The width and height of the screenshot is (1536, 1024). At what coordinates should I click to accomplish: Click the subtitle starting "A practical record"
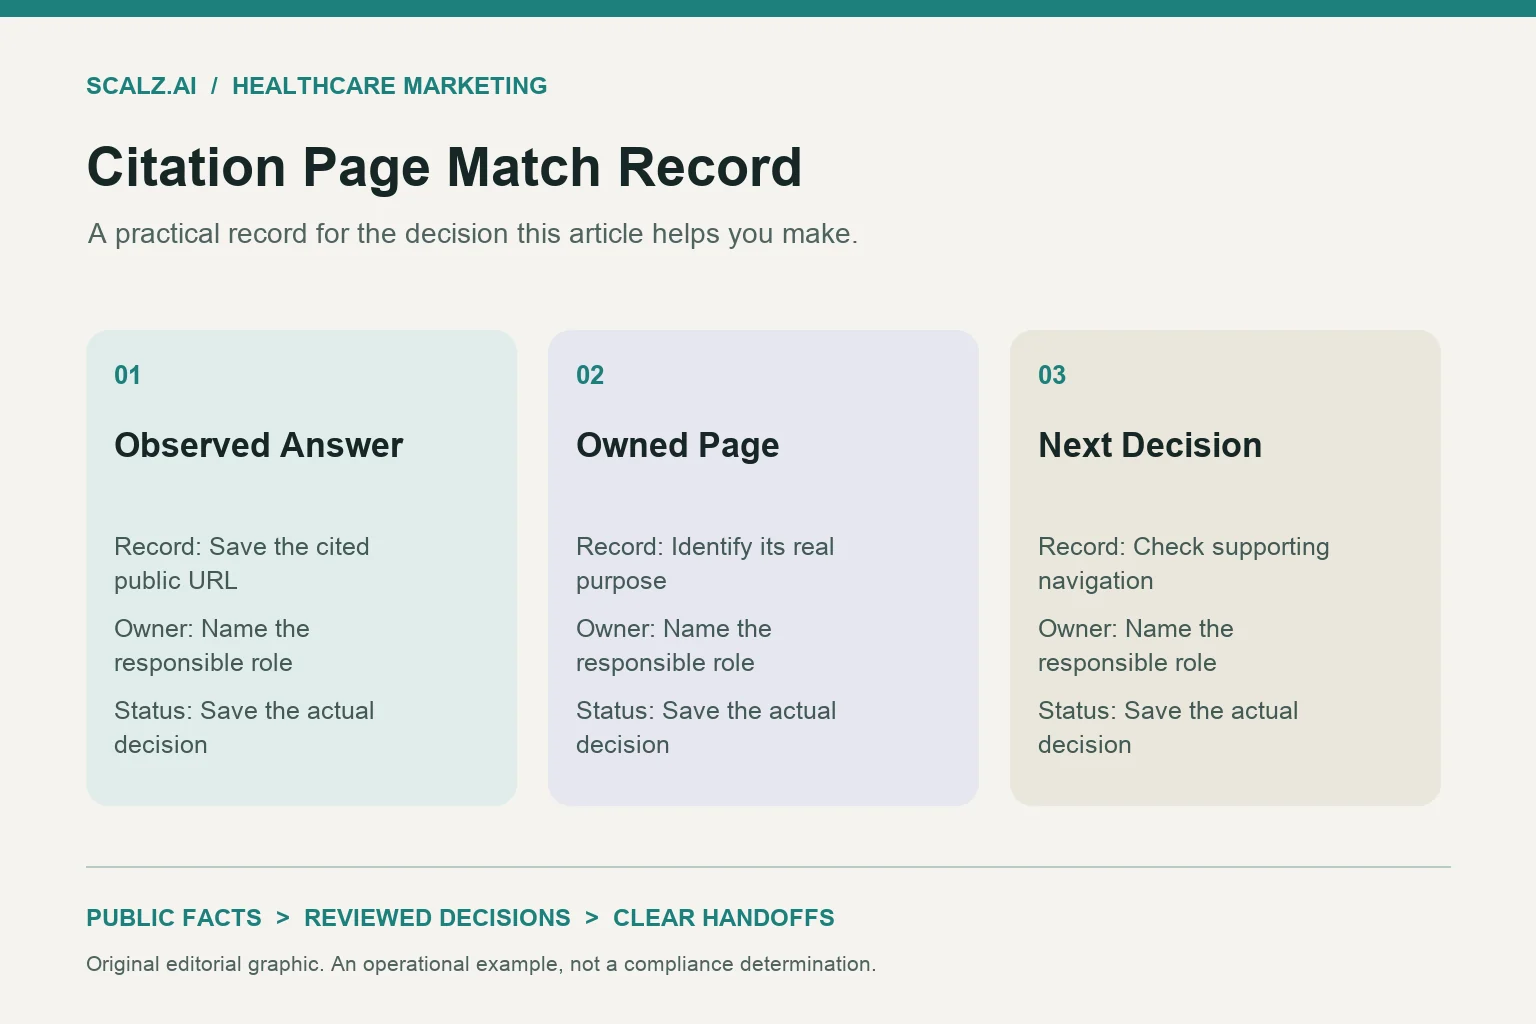472,233
